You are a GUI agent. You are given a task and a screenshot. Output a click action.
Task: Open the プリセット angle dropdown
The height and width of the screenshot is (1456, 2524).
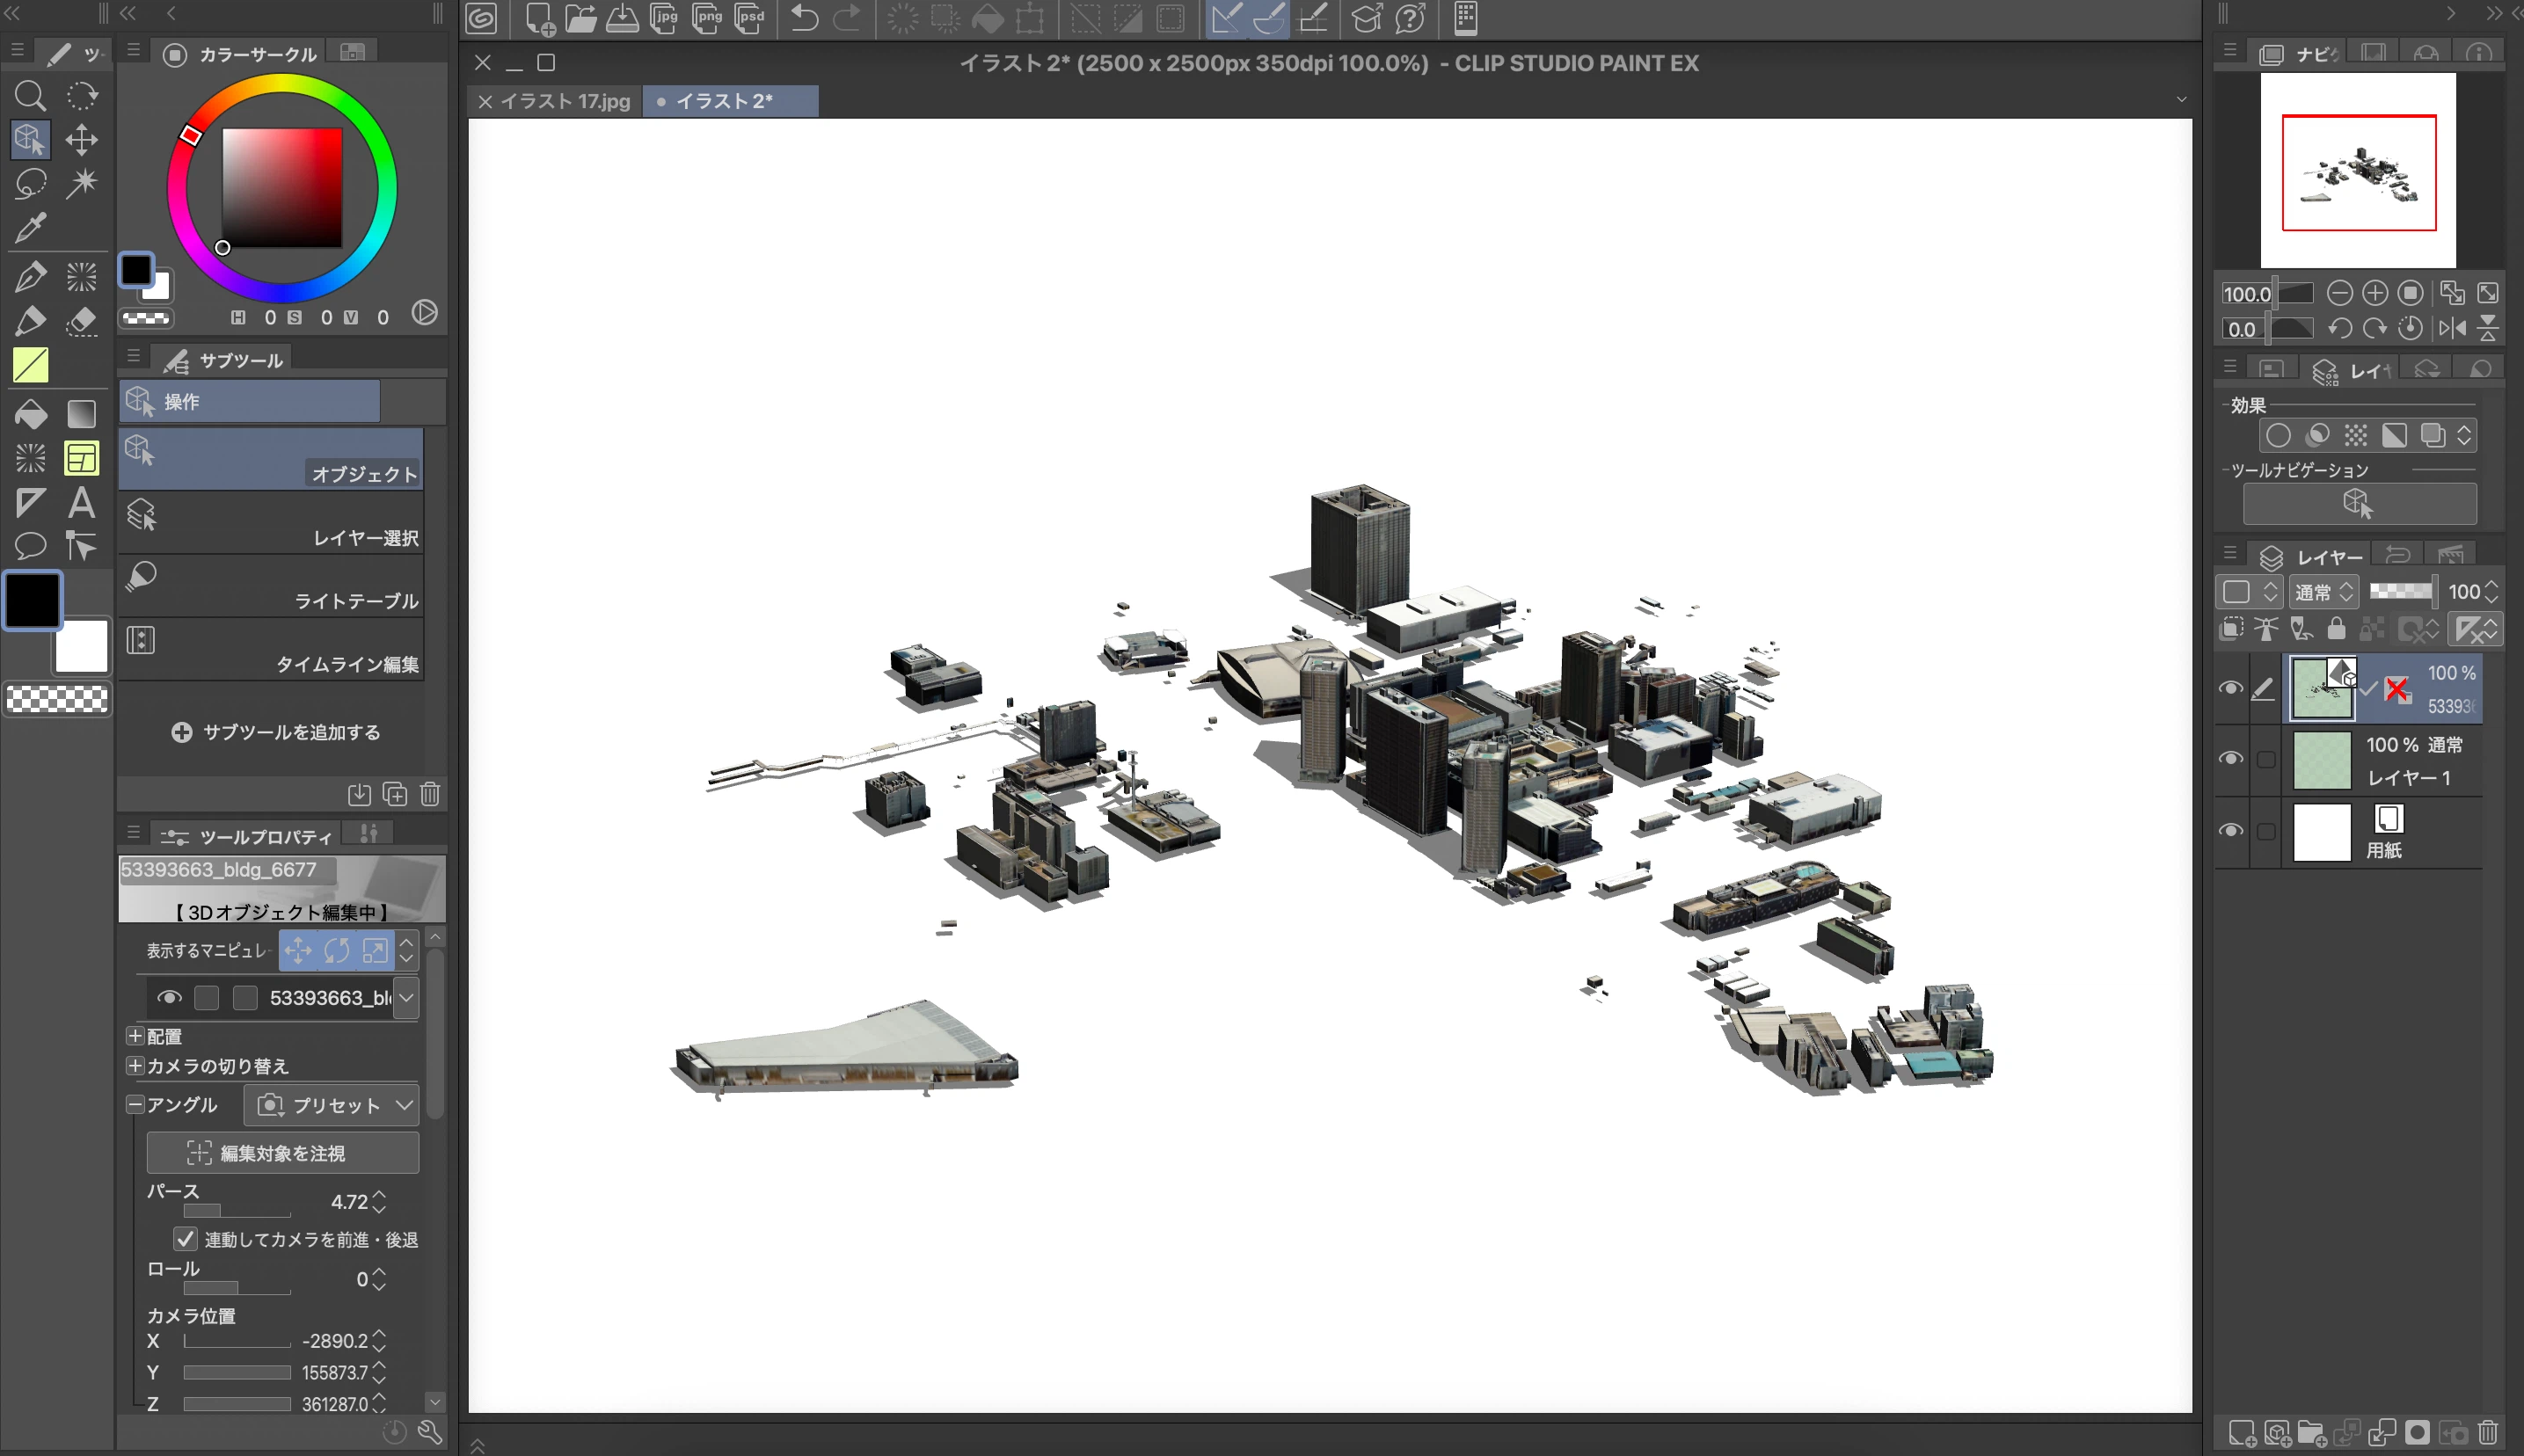[331, 1105]
